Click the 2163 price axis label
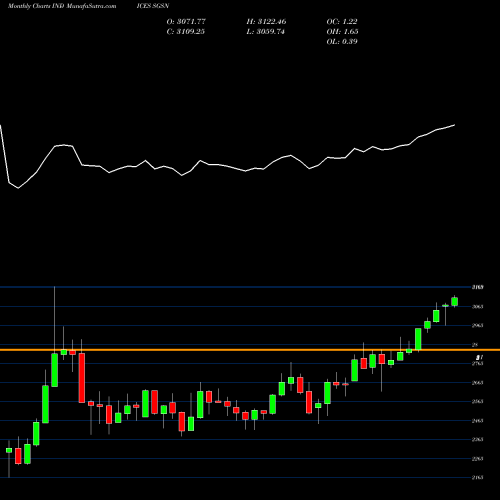500x500 pixels. point(477,478)
